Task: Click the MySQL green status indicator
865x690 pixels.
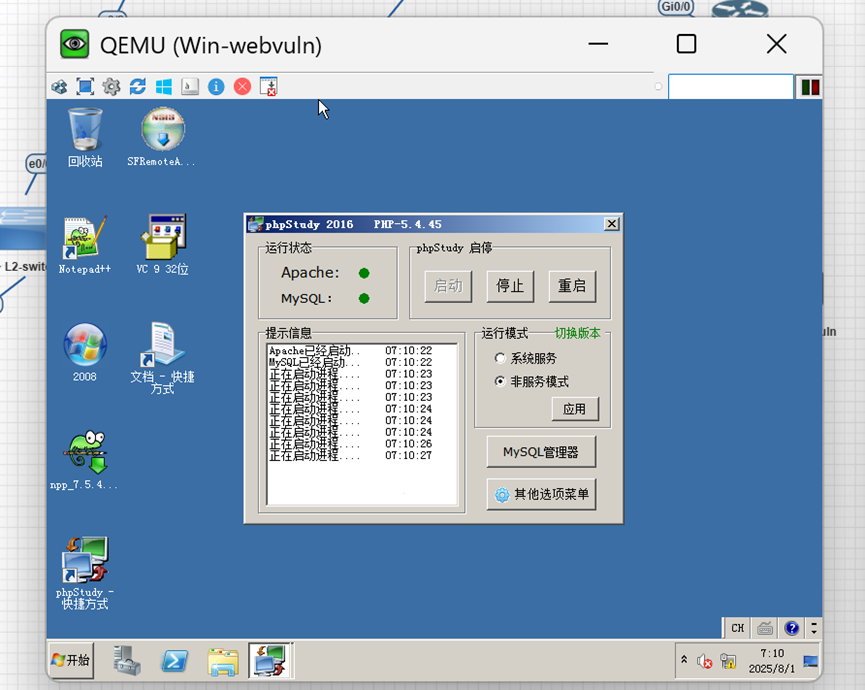Action: (x=364, y=298)
